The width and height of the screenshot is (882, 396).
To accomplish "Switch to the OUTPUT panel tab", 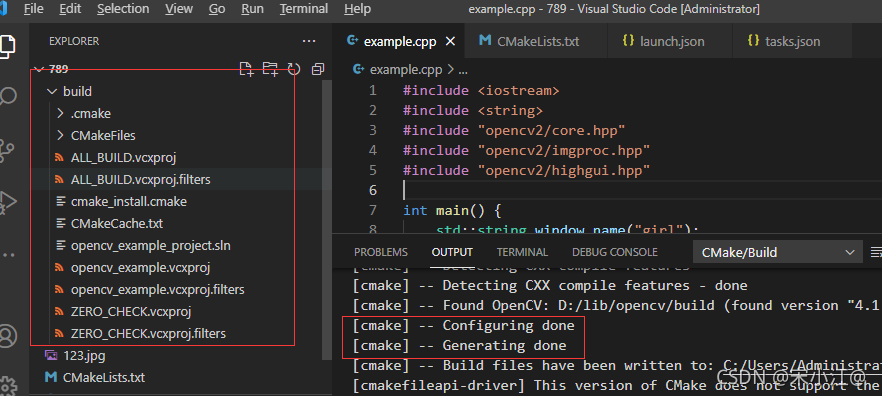I will 452,253.
